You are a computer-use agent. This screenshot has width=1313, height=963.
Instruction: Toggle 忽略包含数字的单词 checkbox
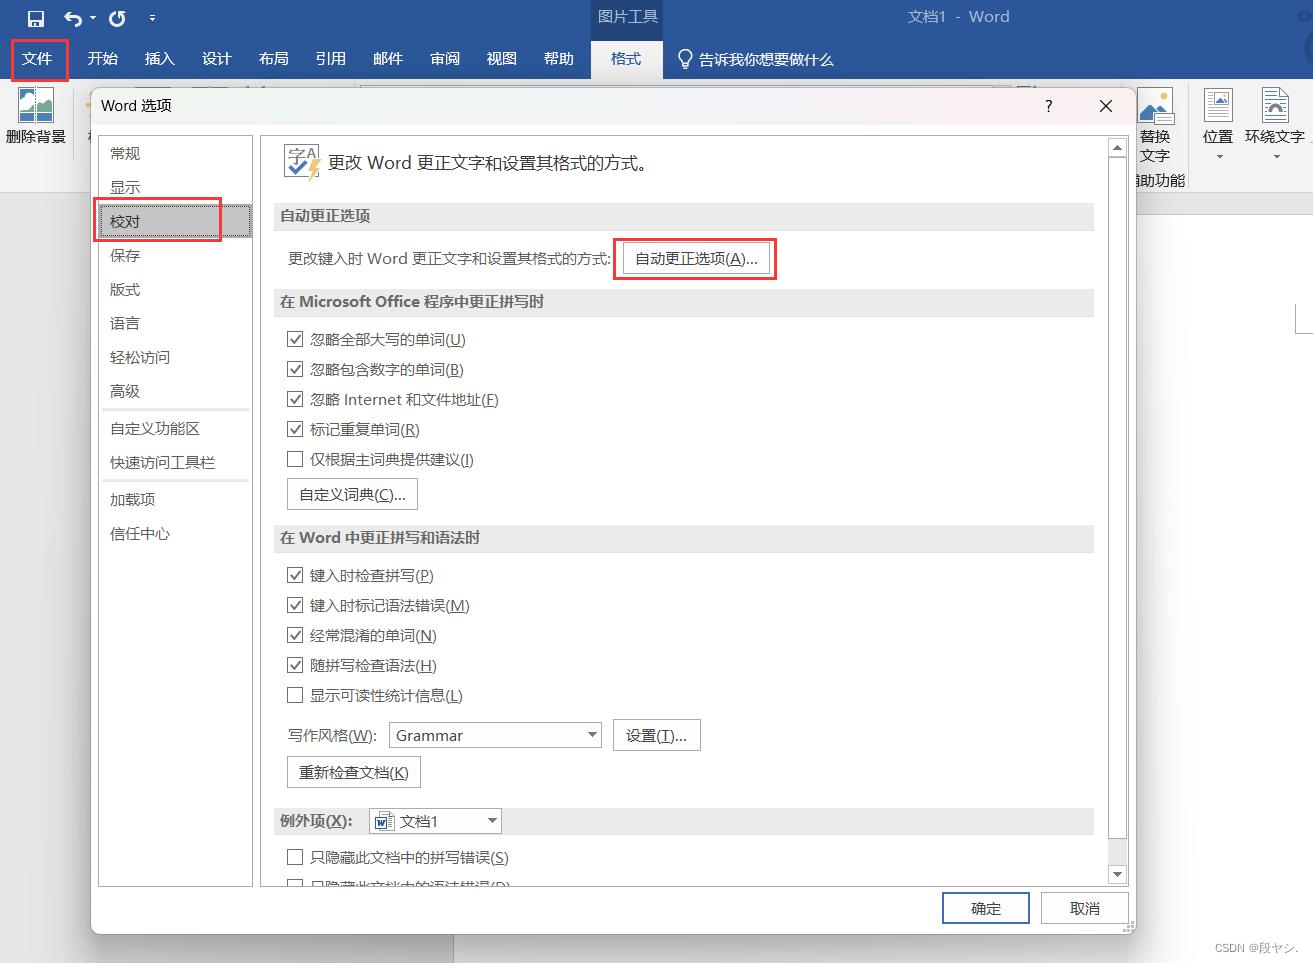[295, 370]
